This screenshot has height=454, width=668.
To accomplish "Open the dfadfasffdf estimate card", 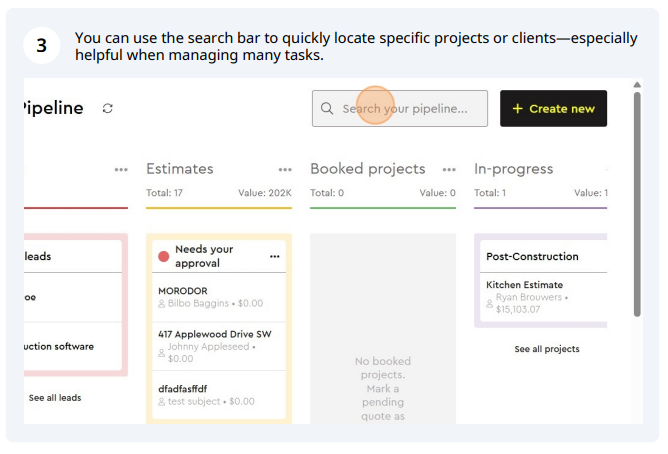I will tap(219, 395).
